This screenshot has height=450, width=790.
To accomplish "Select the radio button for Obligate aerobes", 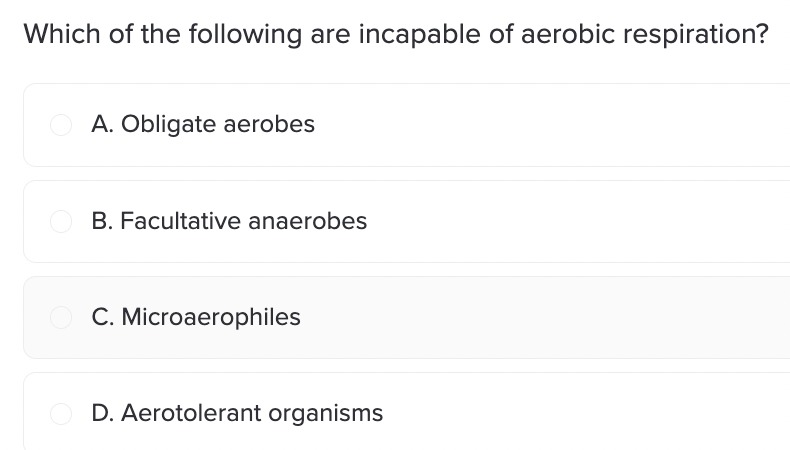I will [x=61, y=124].
